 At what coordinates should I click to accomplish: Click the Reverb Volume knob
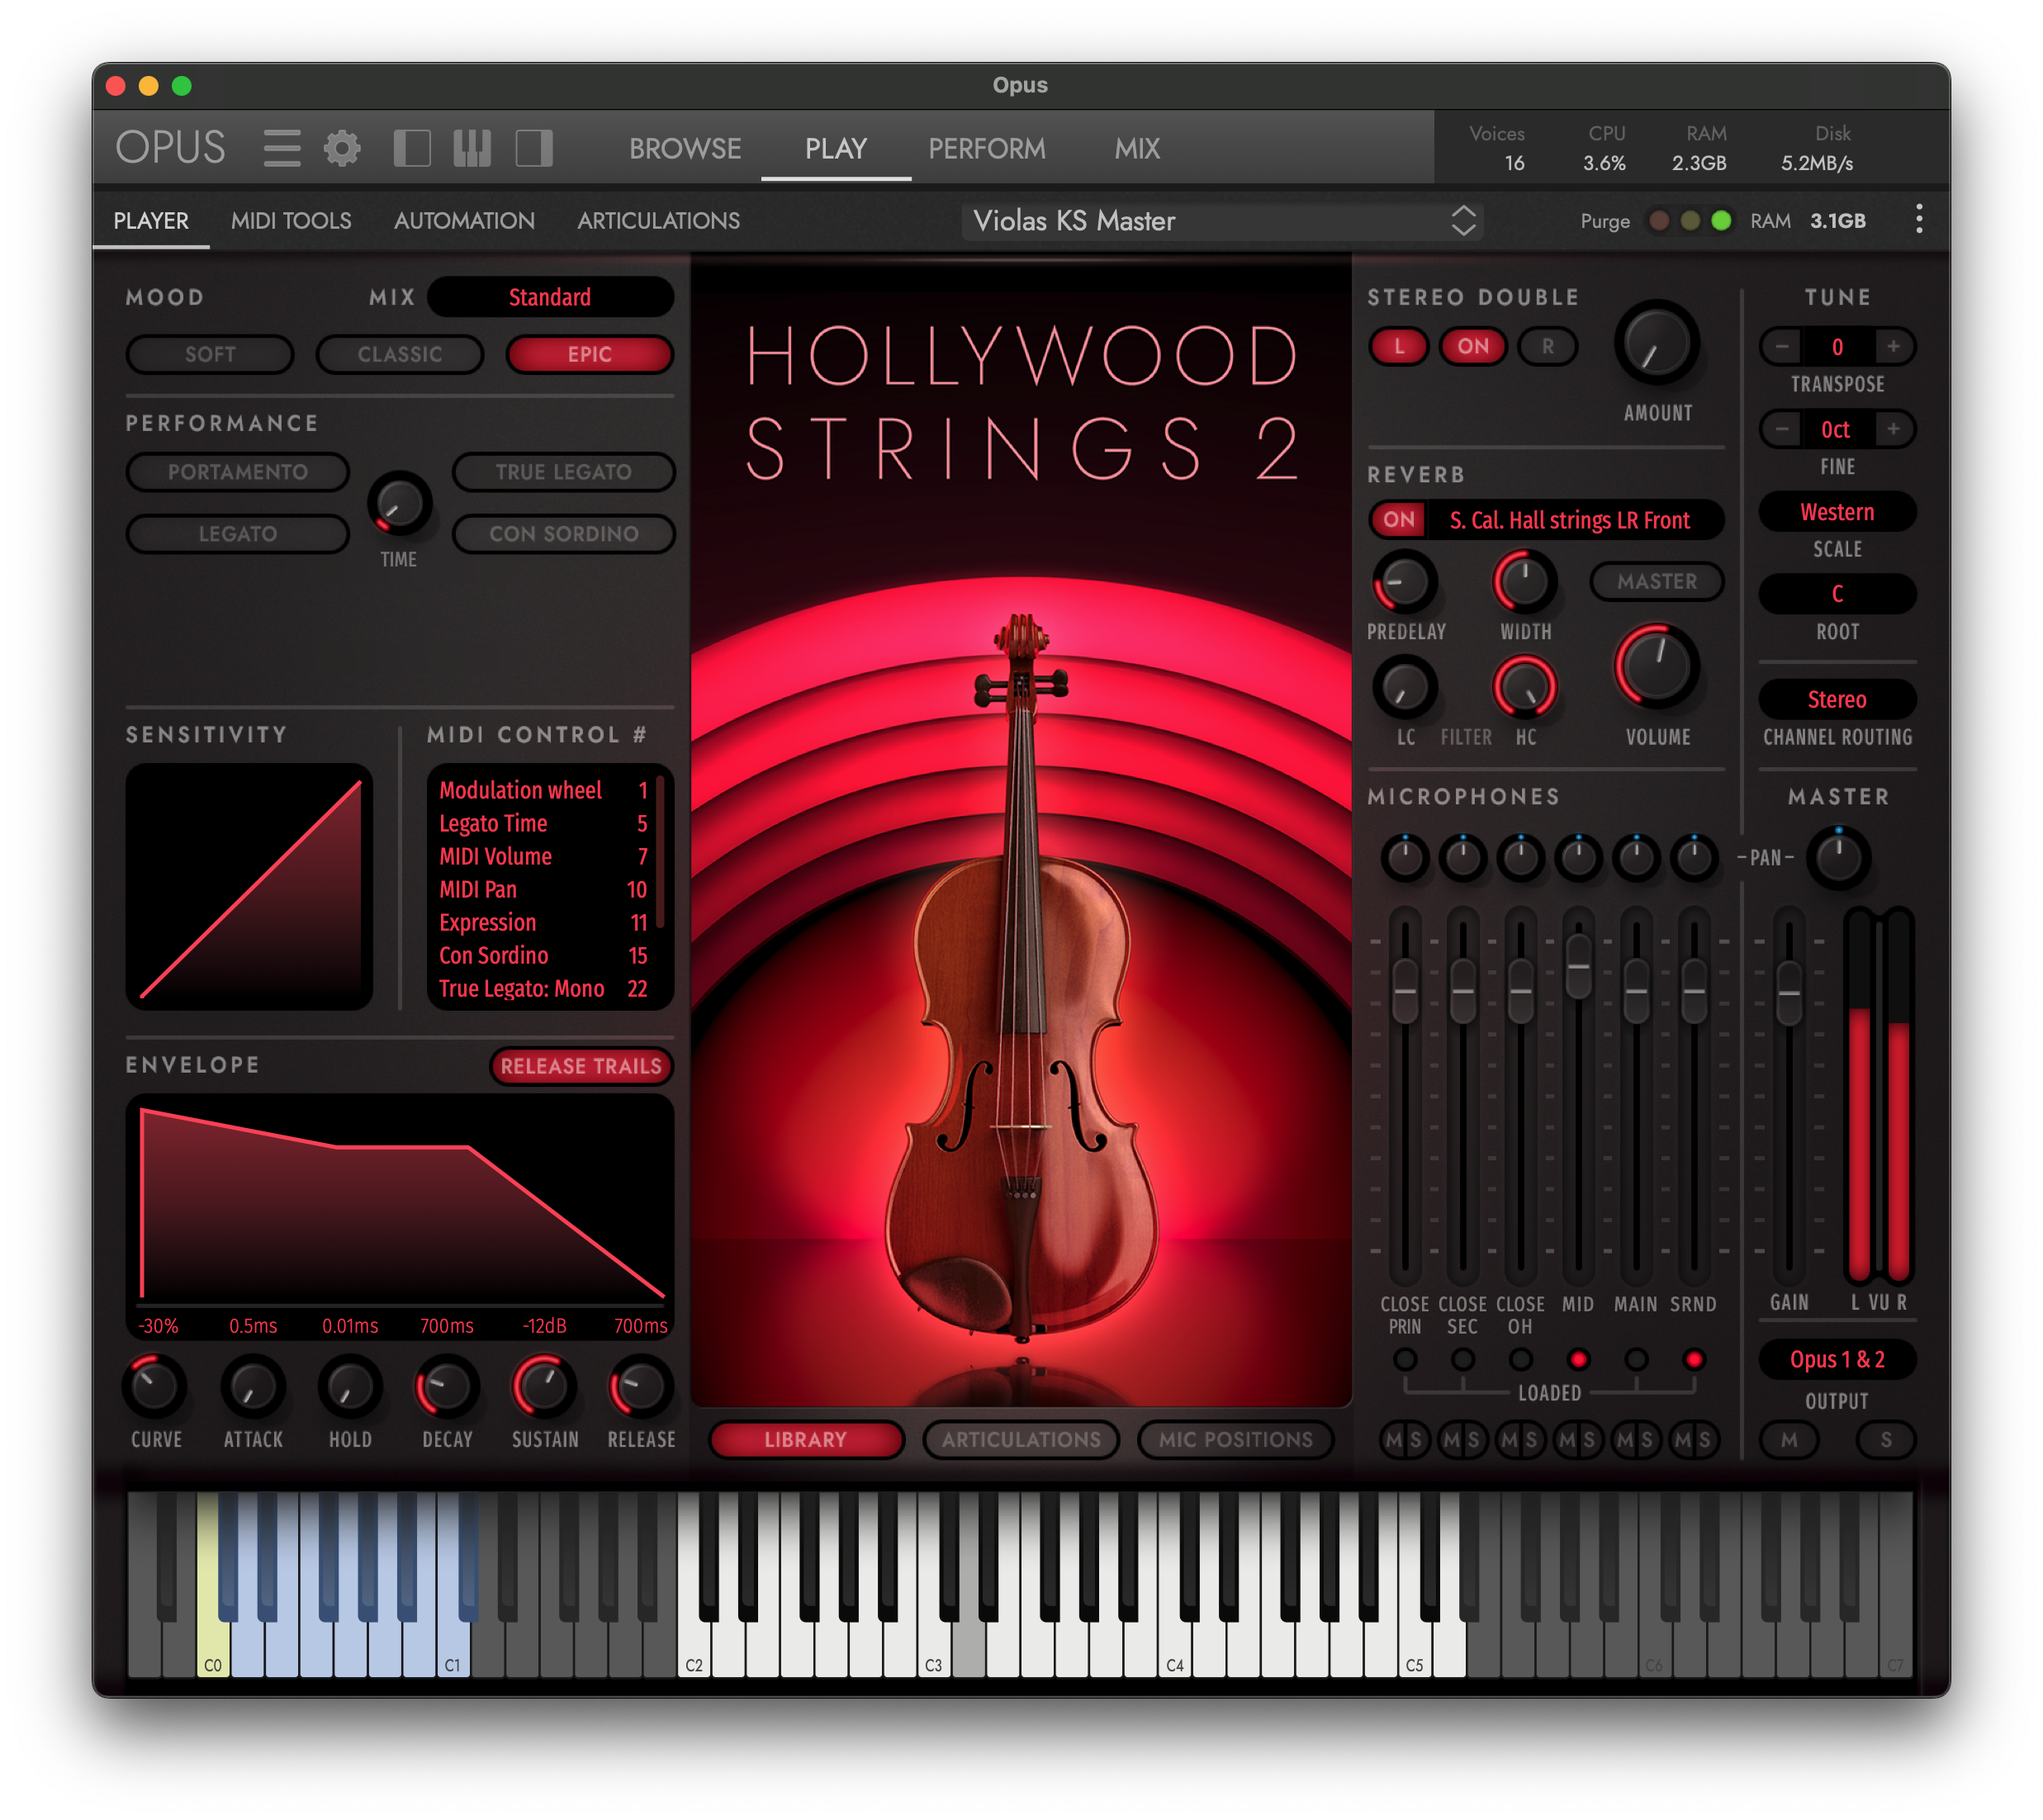click(1657, 667)
